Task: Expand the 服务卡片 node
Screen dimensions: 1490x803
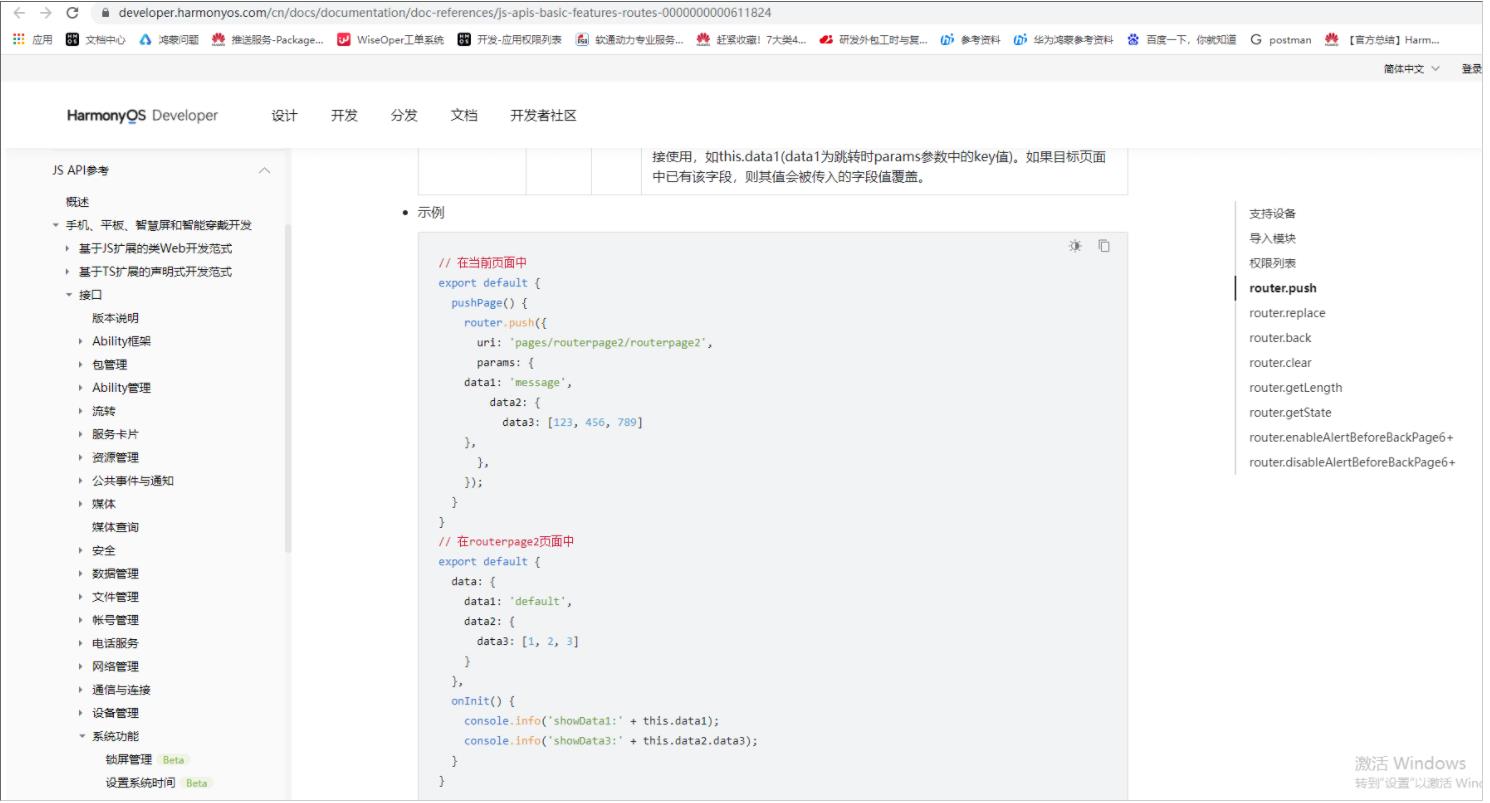Action: [x=81, y=434]
